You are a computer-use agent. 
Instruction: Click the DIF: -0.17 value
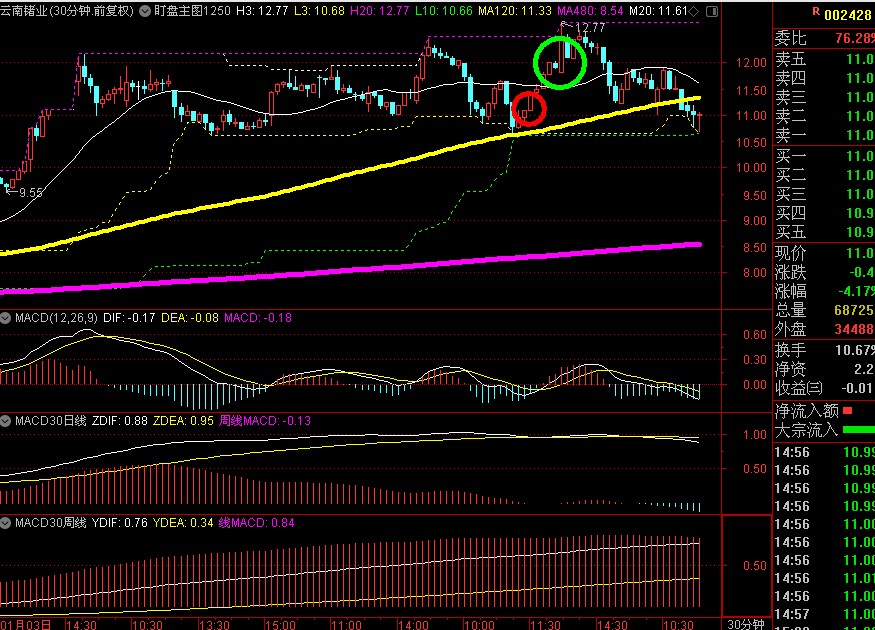pos(129,318)
